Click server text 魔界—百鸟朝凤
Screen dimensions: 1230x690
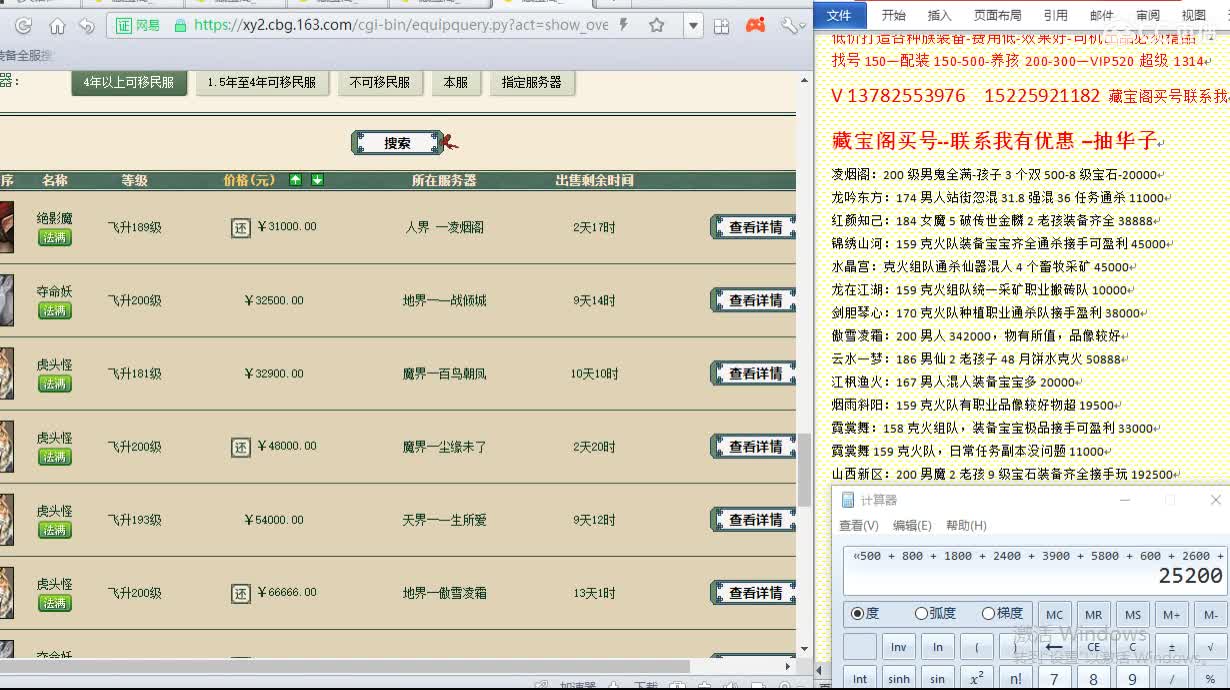point(444,374)
